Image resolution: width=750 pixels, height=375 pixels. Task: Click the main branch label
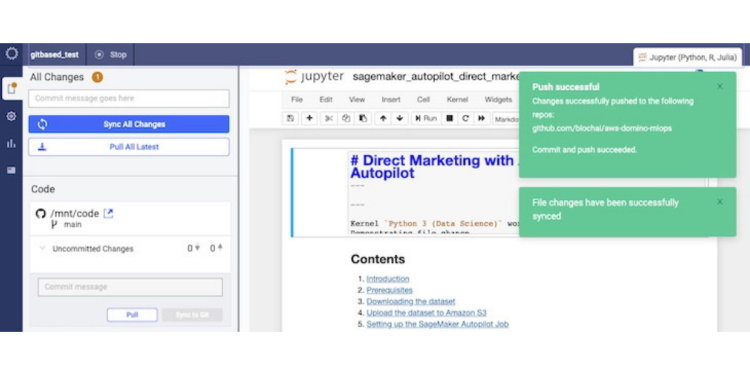72,224
